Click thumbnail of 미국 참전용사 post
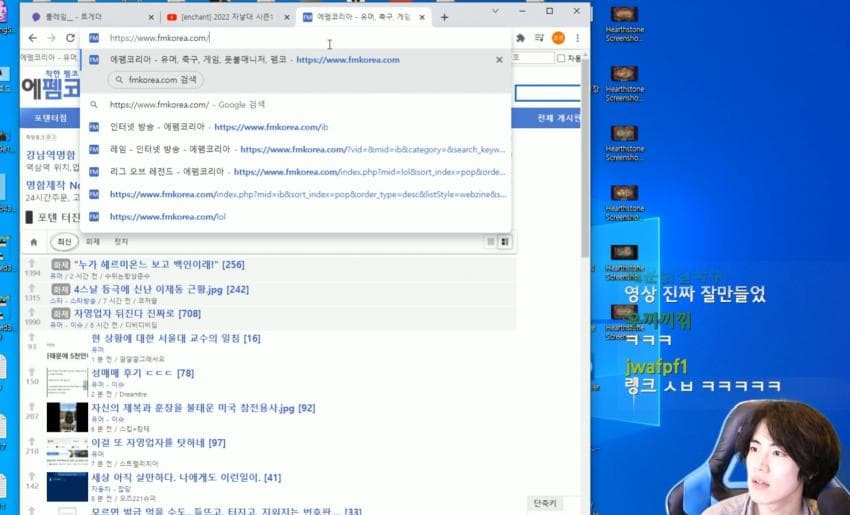 coord(67,417)
